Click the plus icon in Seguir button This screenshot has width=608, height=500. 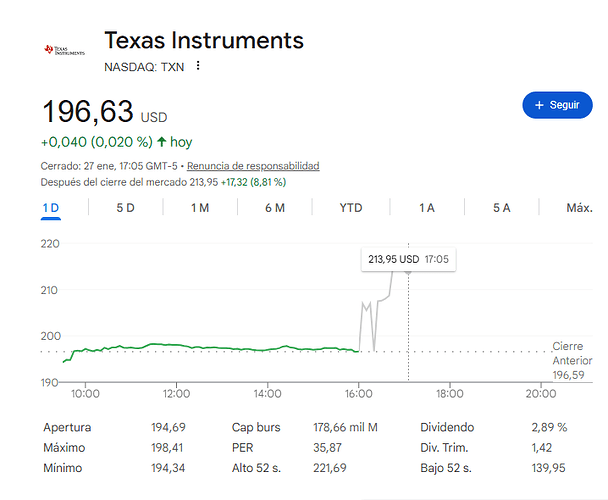tap(540, 105)
